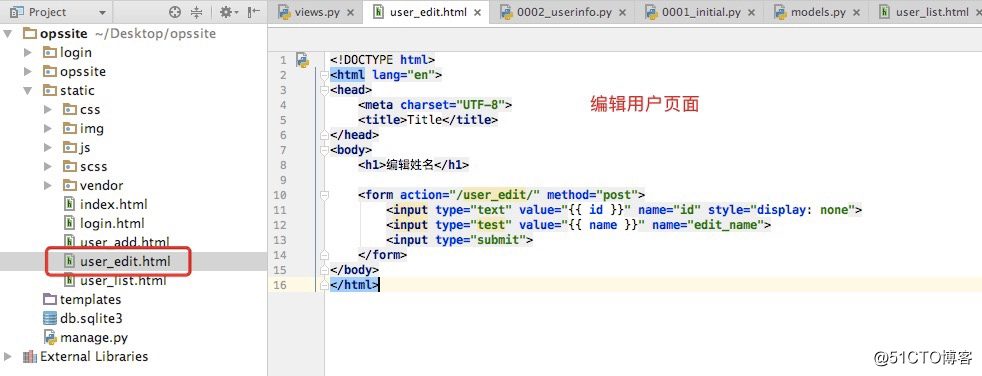This screenshot has width=982, height=376.
Task: Click the js folder icon
Action: 70,147
